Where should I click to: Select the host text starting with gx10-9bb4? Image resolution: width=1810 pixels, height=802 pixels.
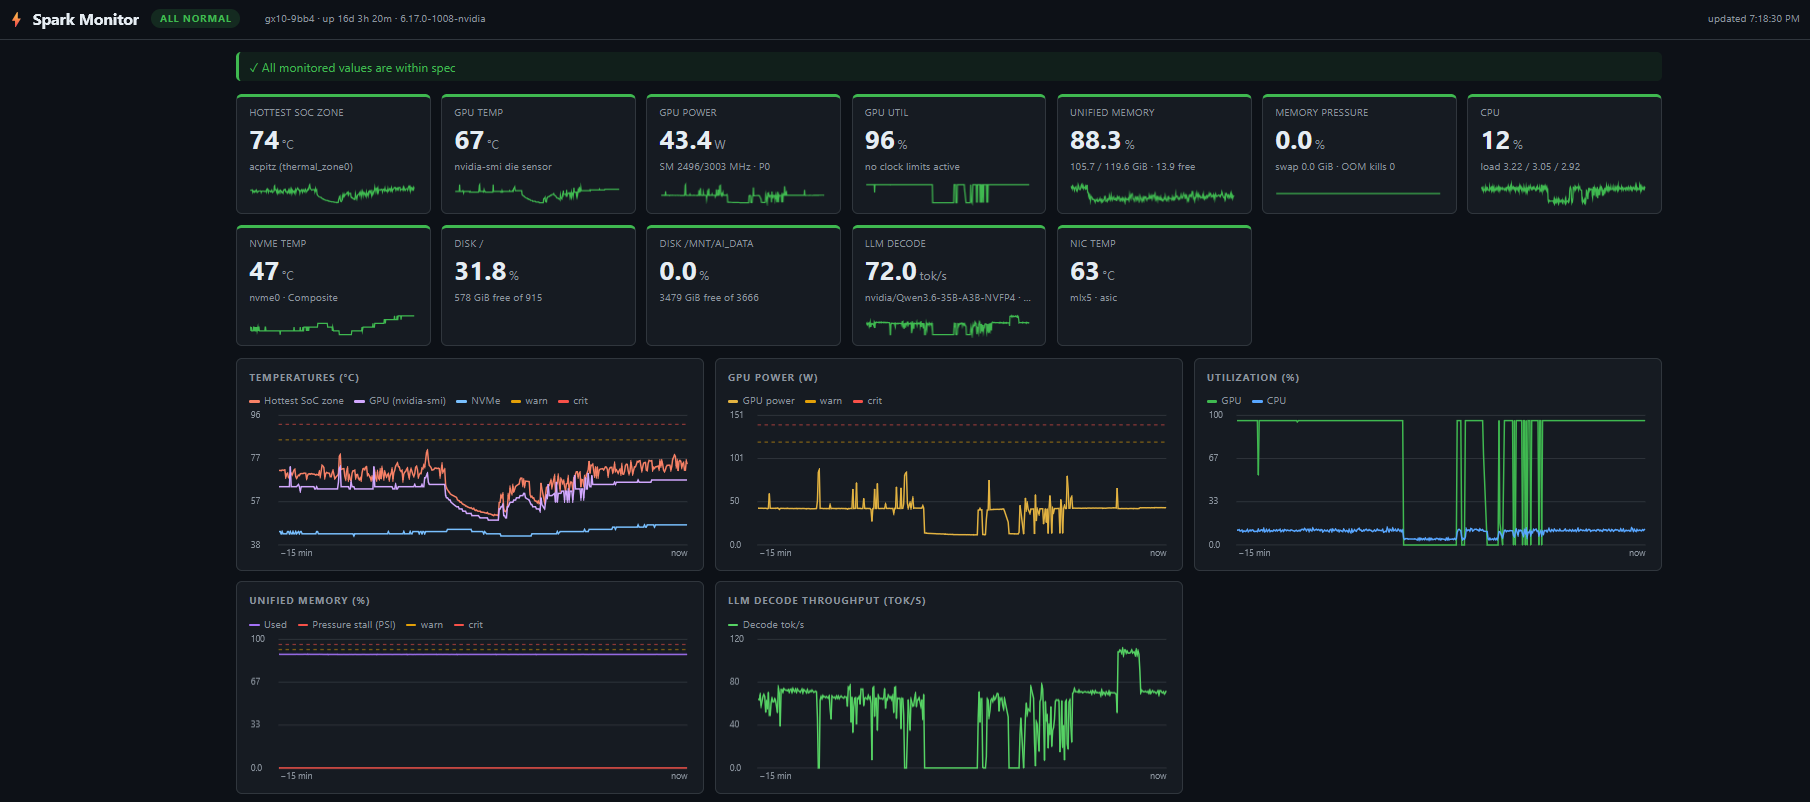coord(375,19)
